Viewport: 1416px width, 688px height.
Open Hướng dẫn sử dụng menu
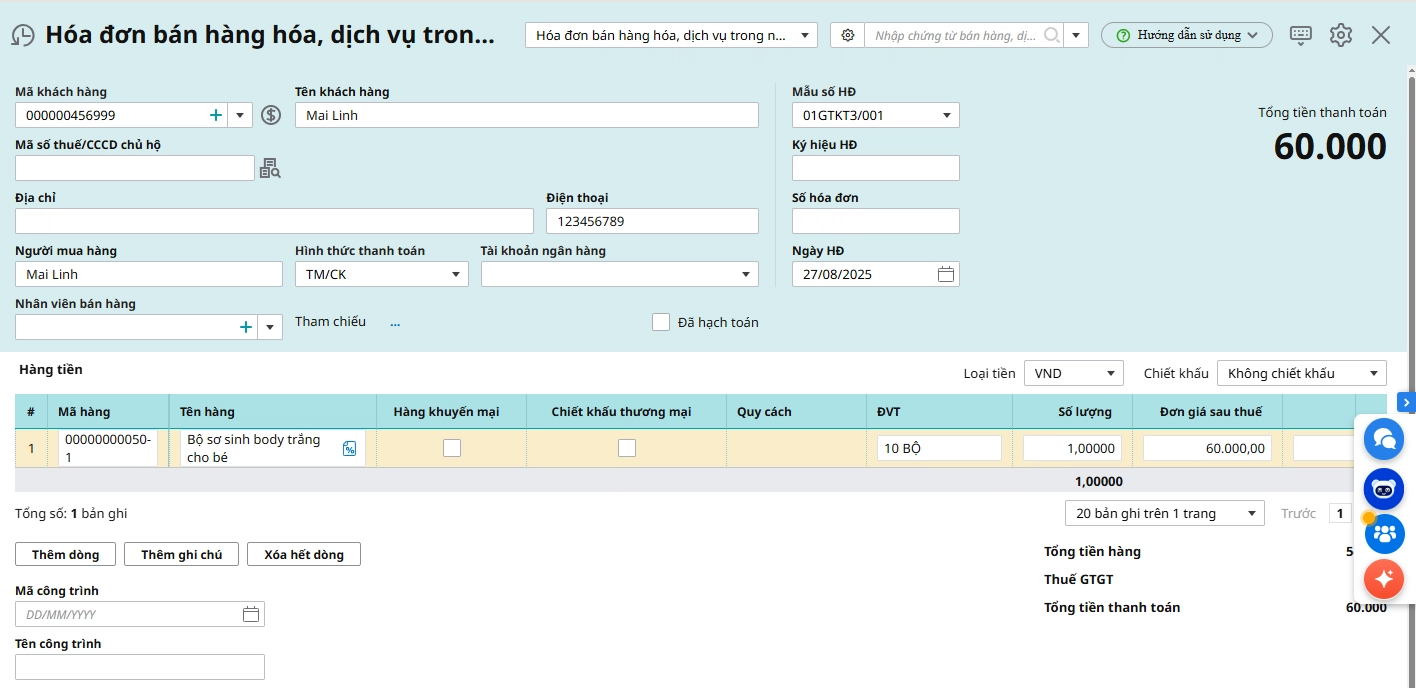(x=1187, y=35)
